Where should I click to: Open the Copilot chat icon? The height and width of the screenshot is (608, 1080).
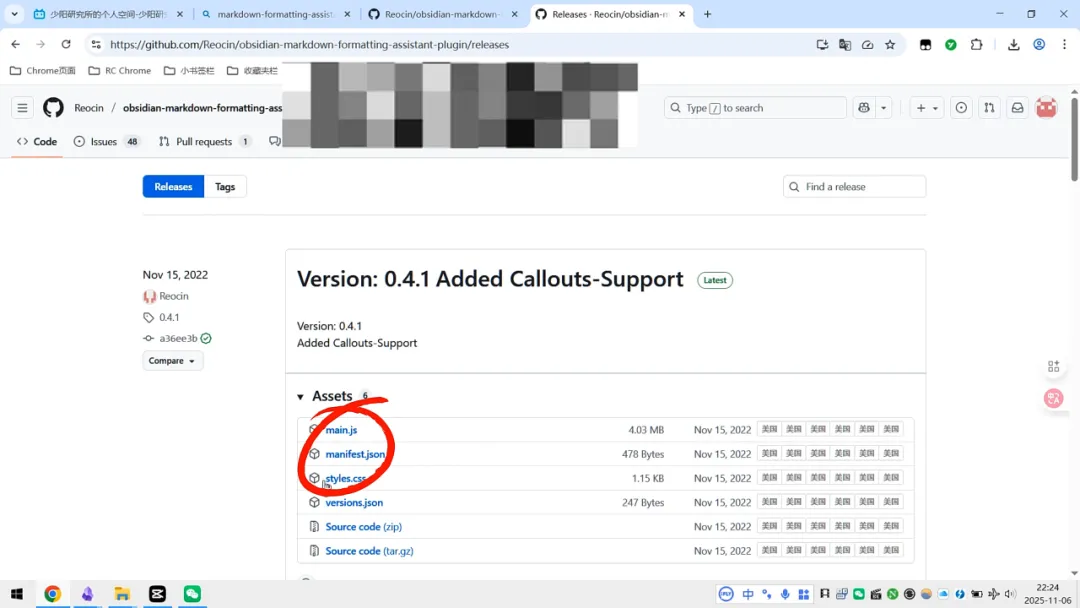863,108
